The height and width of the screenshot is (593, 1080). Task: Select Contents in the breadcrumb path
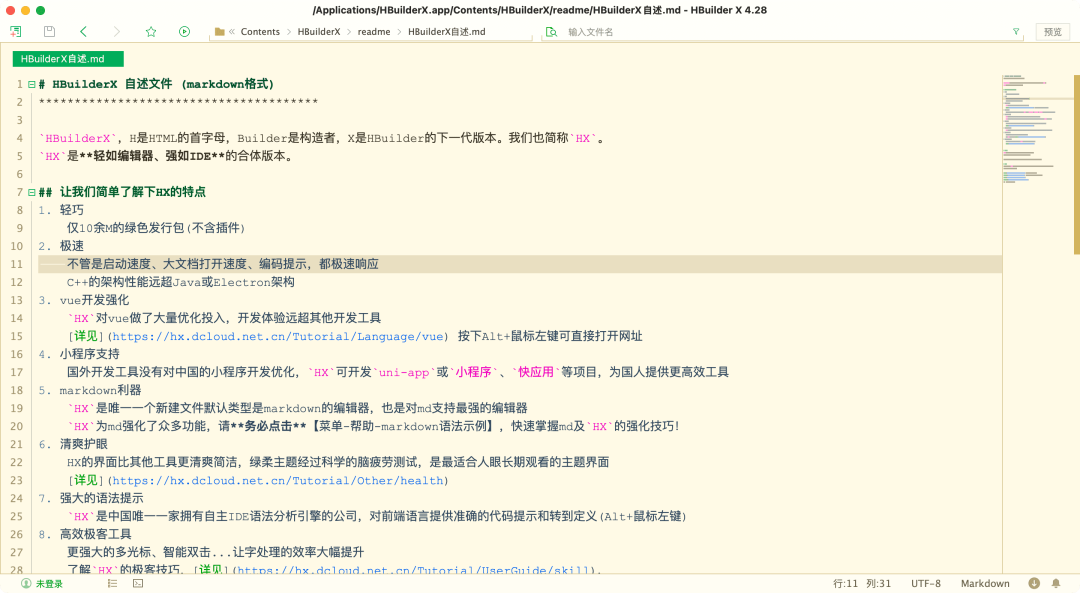coord(260,32)
